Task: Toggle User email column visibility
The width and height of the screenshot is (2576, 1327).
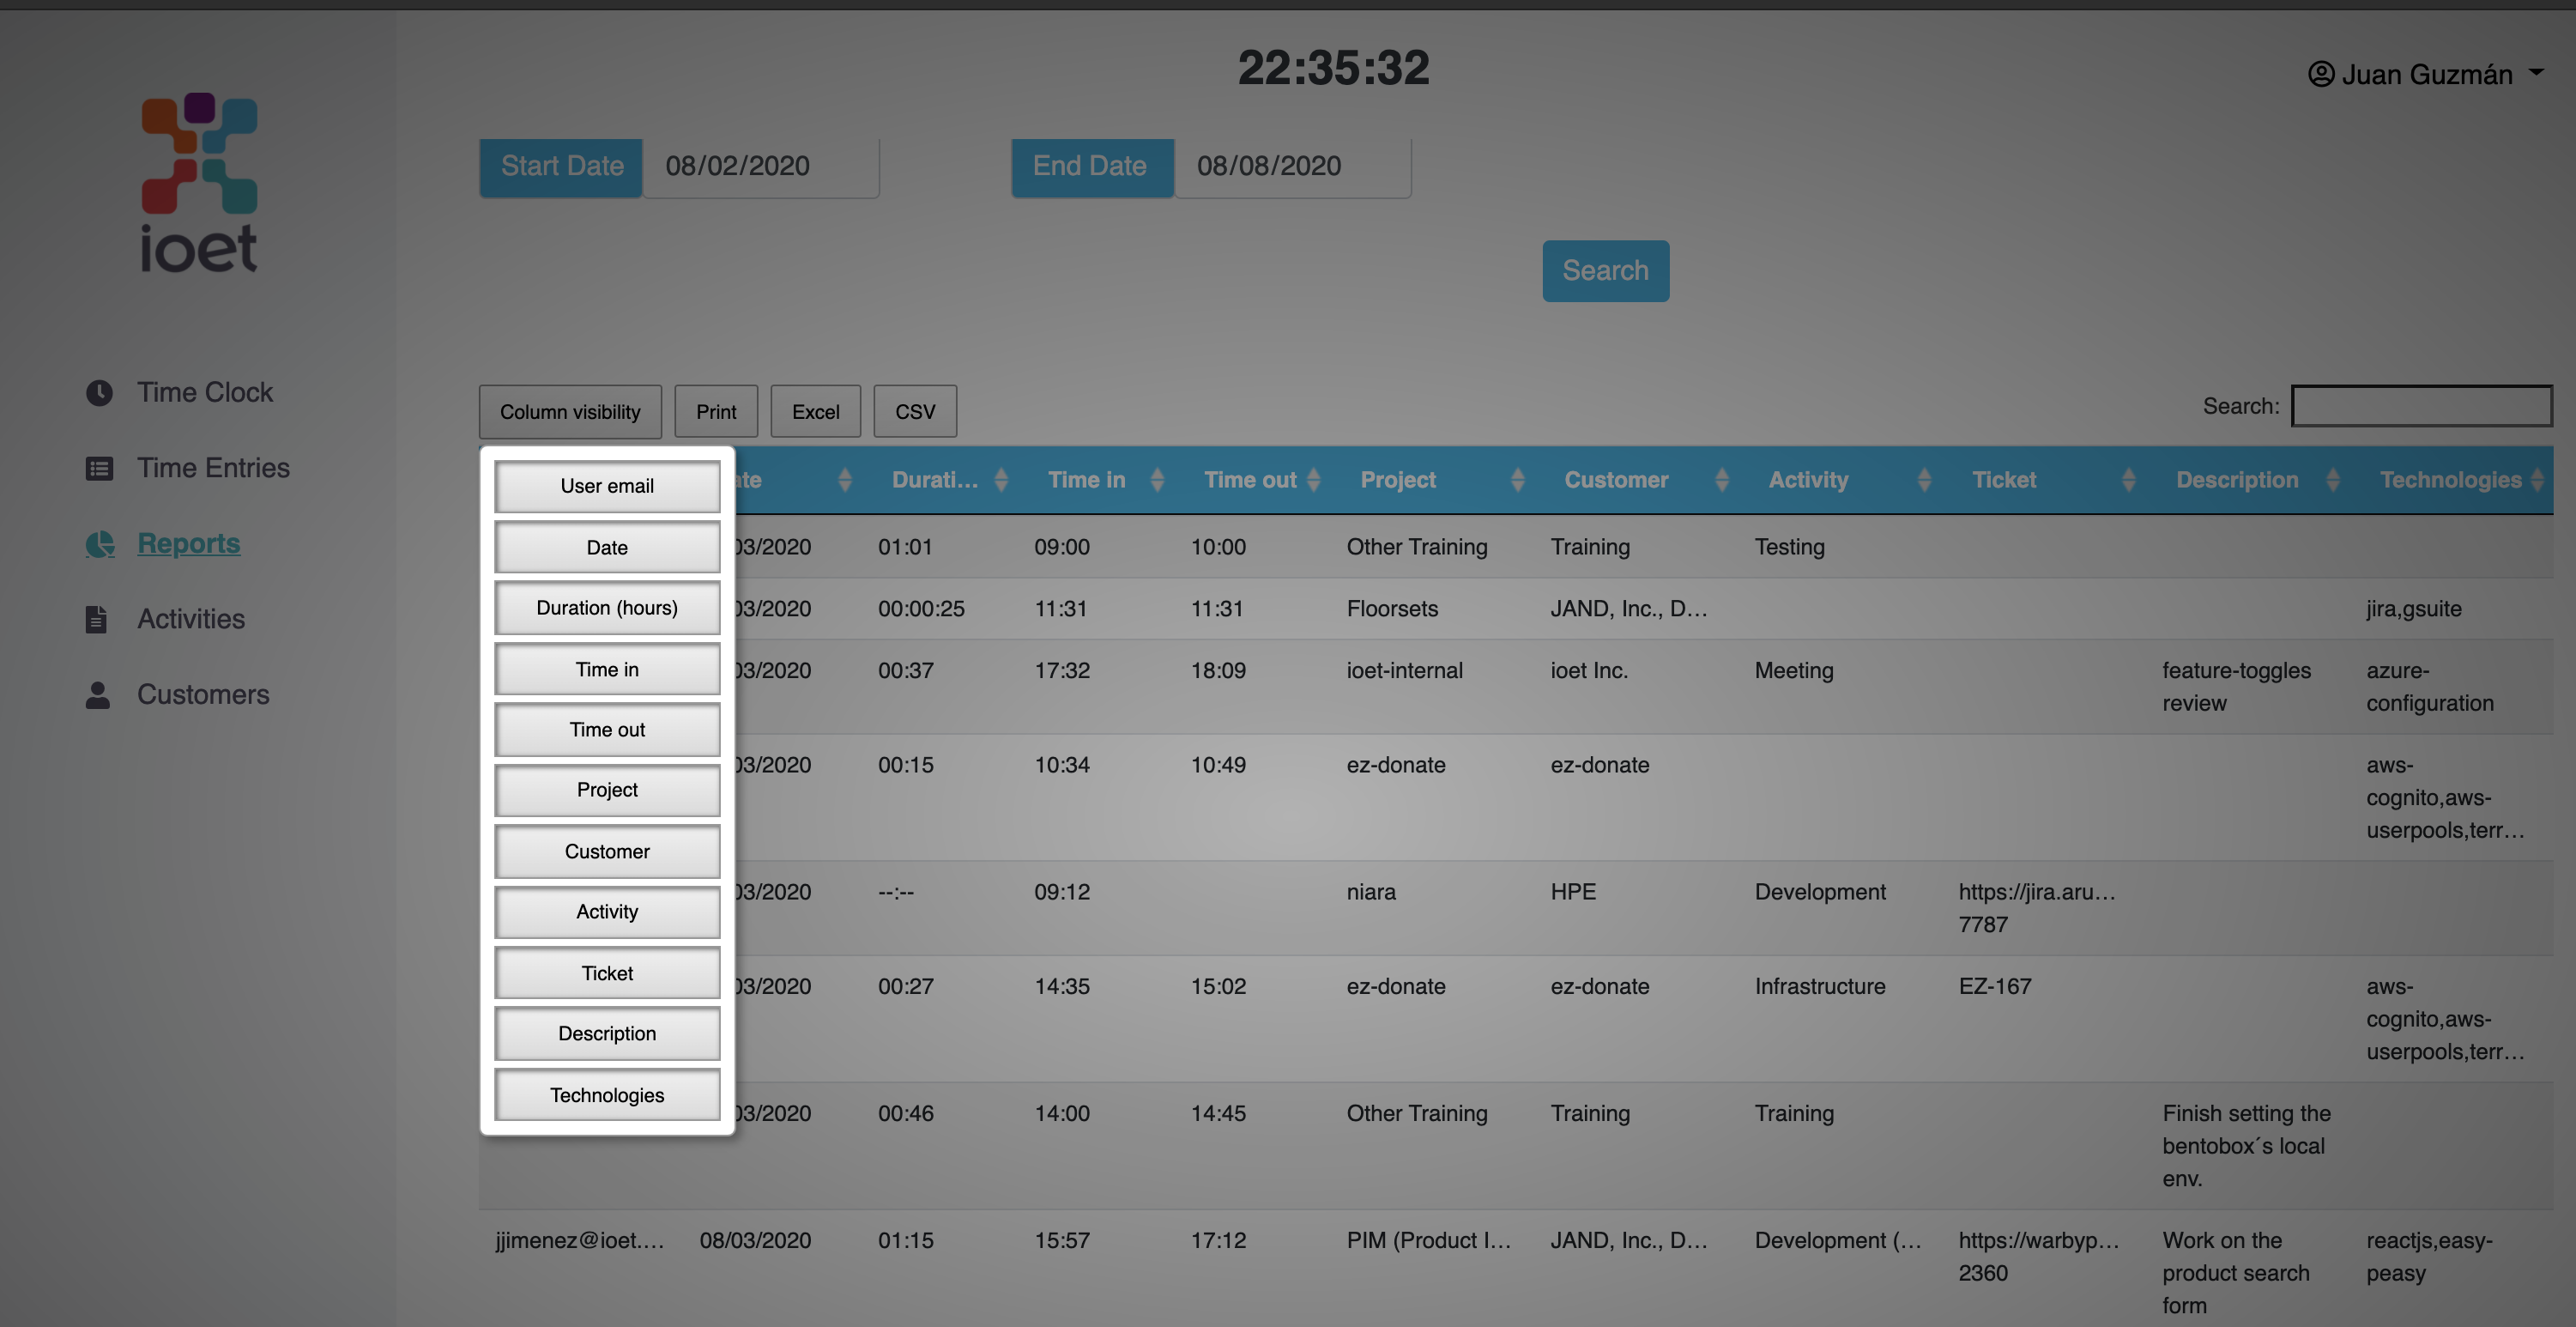Action: pos(606,486)
